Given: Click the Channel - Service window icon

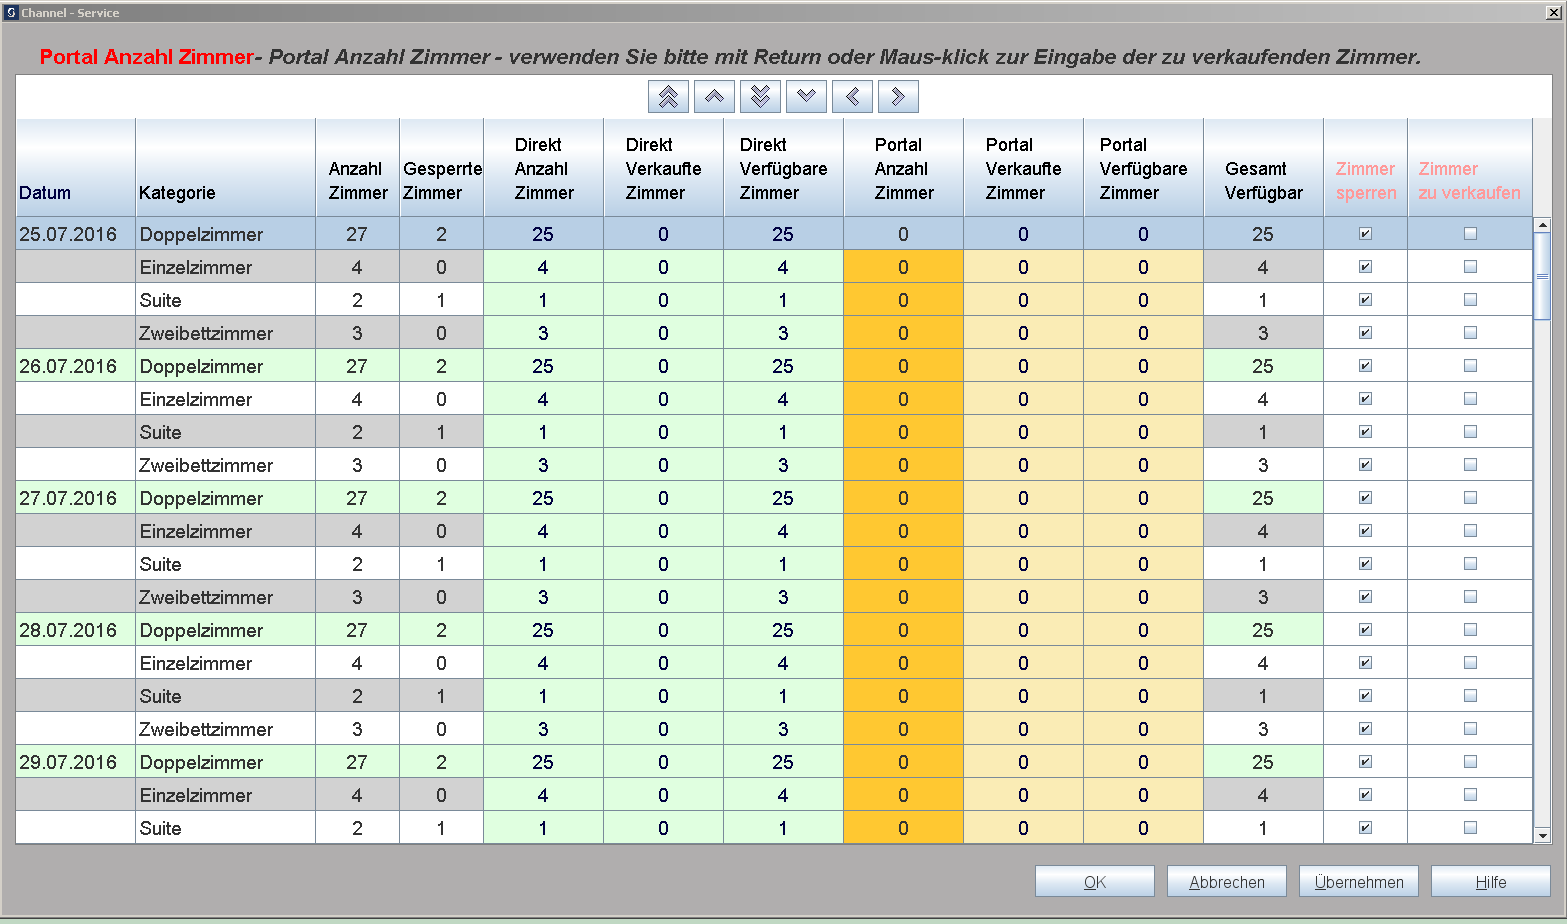Looking at the screenshot, I should (x=11, y=13).
